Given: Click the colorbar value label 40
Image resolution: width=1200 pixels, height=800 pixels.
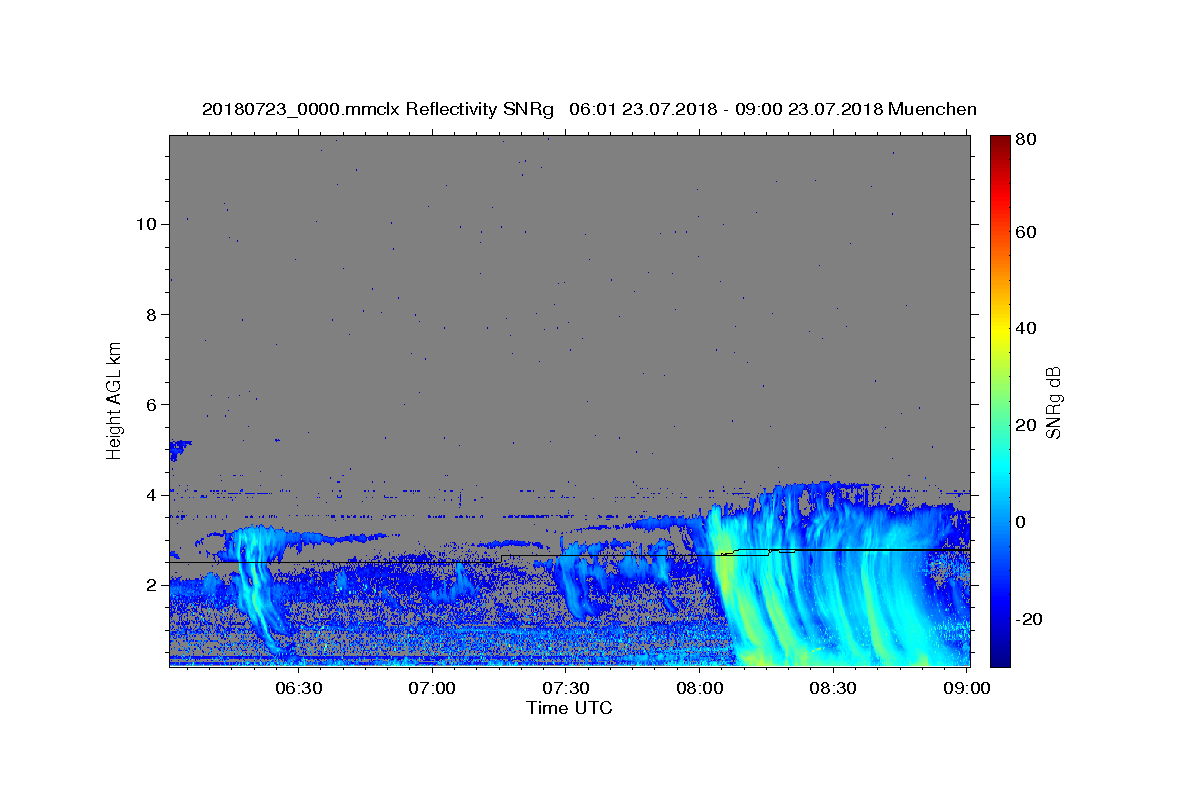Looking at the screenshot, I should (1027, 328).
